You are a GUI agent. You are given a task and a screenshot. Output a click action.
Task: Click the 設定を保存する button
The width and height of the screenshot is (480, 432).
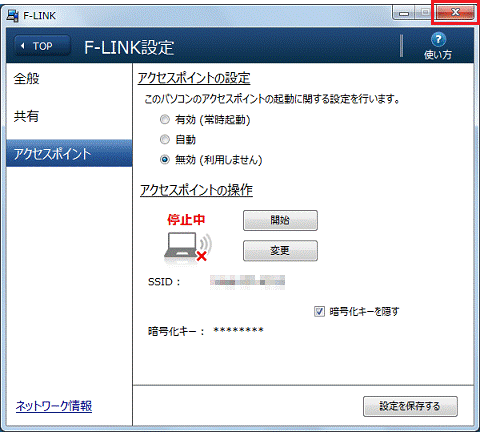click(410, 406)
